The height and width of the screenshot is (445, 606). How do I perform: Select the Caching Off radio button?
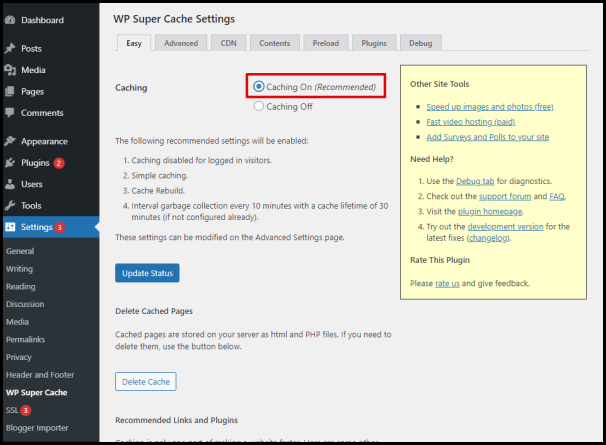click(x=259, y=106)
